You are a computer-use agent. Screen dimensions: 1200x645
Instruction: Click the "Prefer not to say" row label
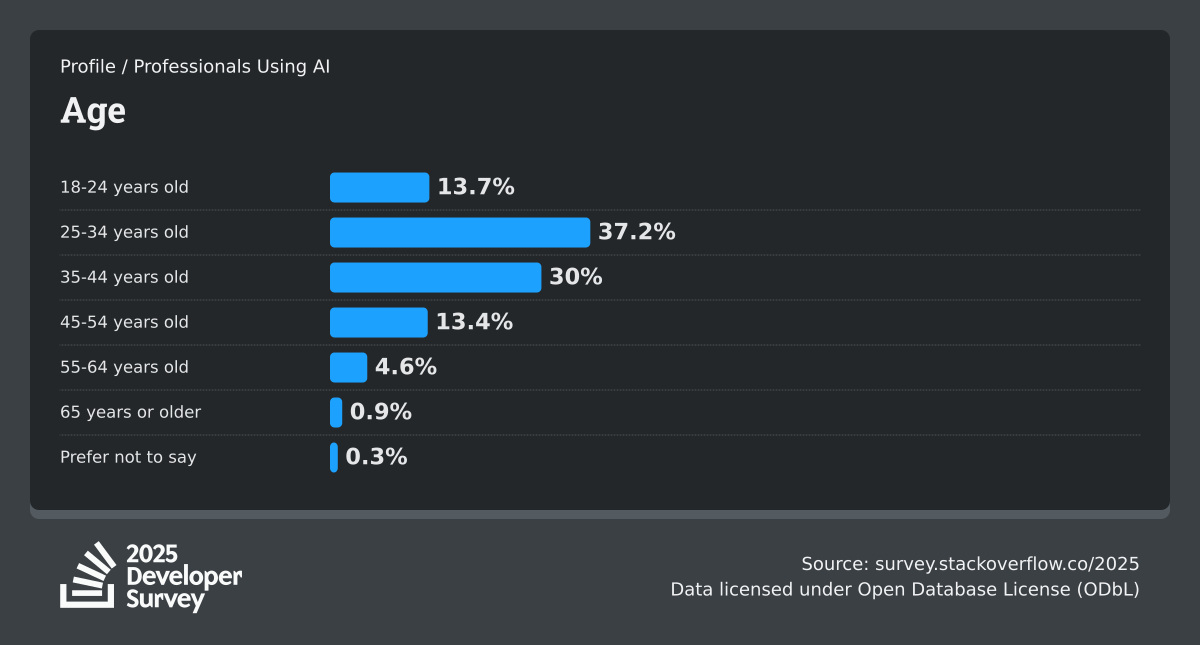128,457
